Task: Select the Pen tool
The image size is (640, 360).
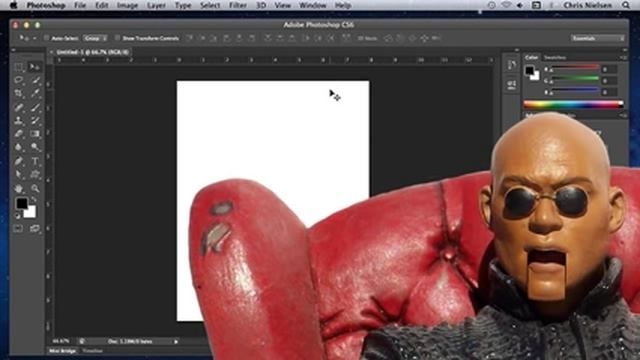Action: click(x=19, y=161)
